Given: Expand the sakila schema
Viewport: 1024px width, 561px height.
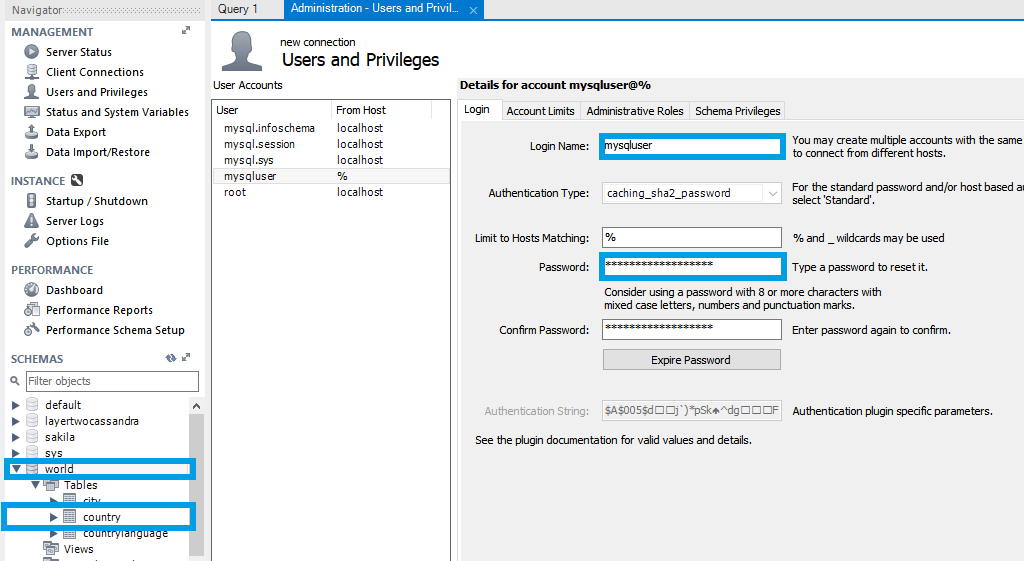Looking at the screenshot, I should (x=16, y=437).
